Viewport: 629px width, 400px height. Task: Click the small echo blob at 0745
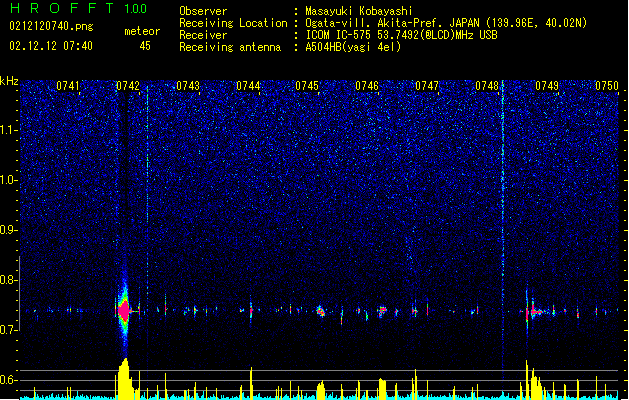point(321,311)
